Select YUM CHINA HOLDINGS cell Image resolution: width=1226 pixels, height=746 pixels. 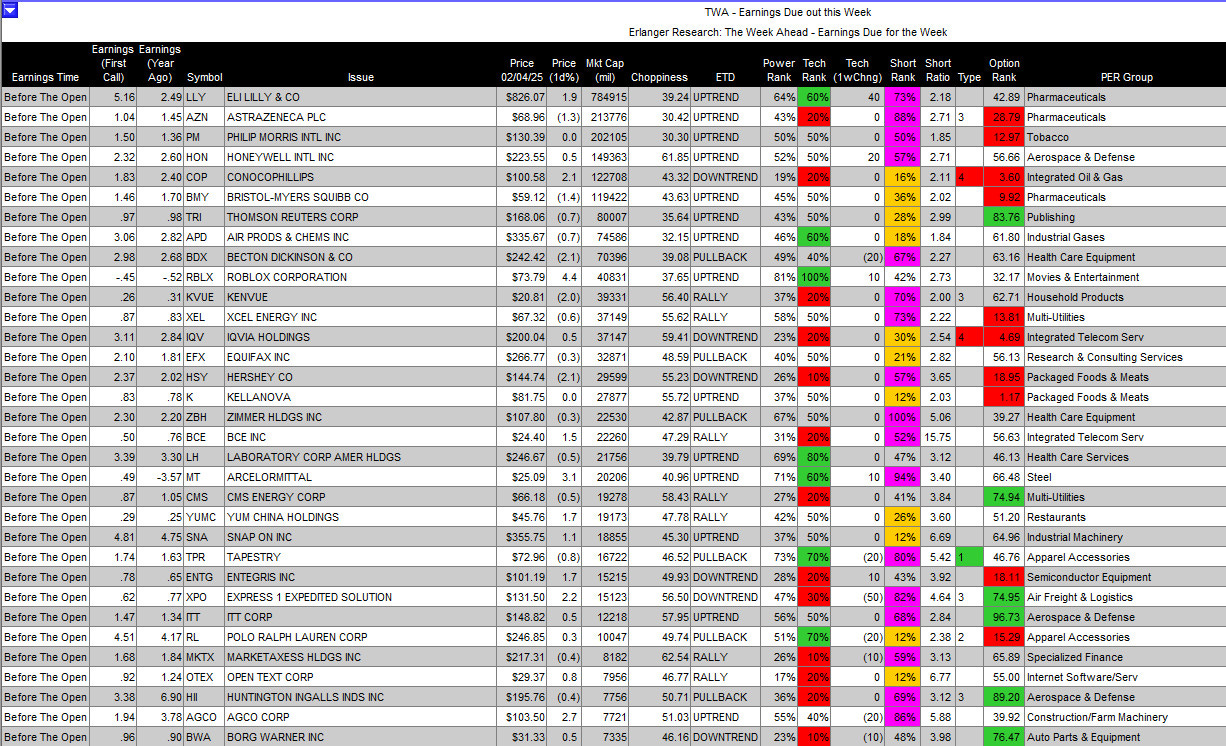pyautogui.click(x=360, y=517)
